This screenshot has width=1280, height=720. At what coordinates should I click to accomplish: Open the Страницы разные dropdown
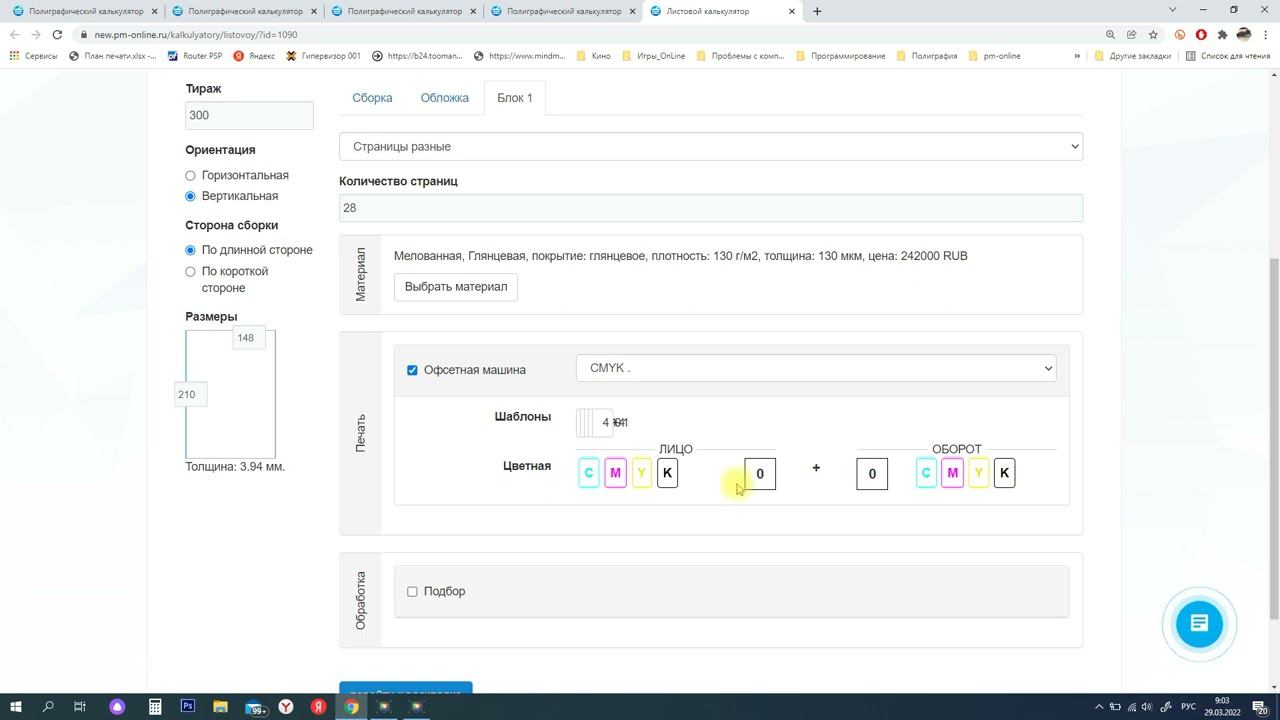pos(711,147)
